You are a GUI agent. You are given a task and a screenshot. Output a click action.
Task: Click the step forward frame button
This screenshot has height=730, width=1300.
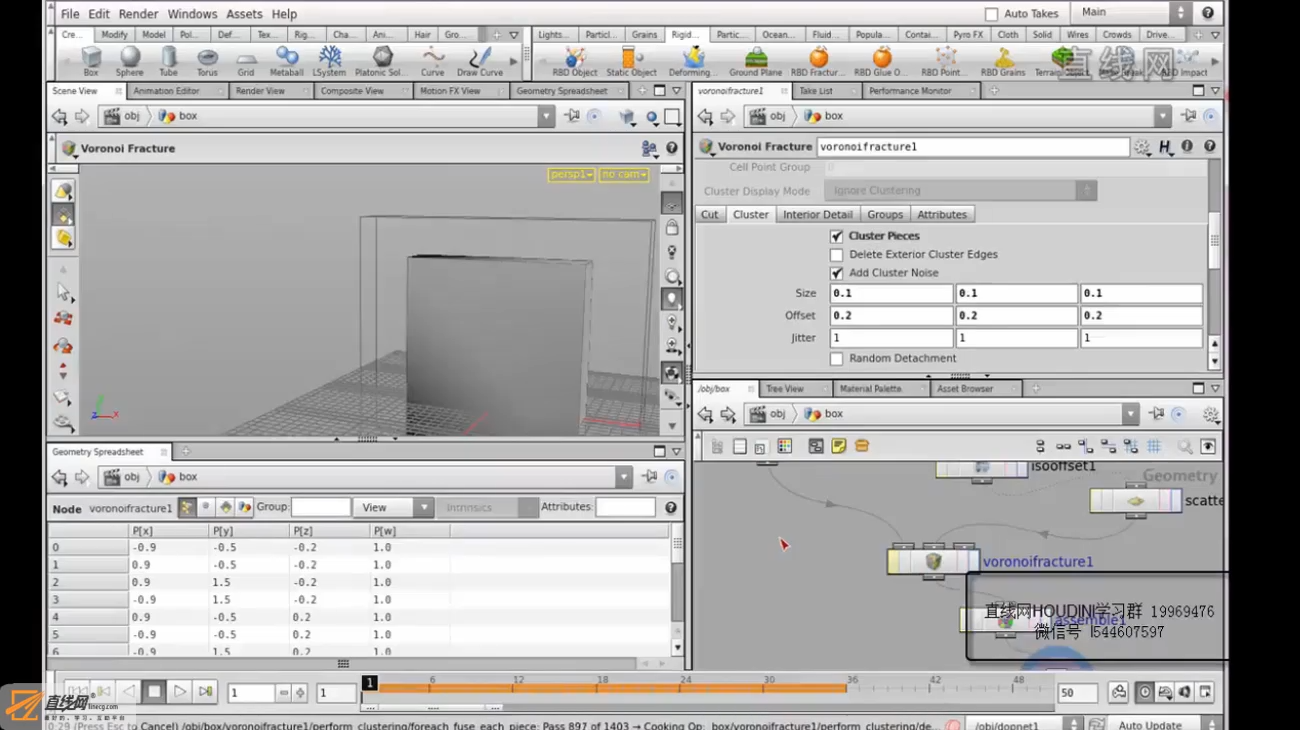click(x=205, y=691)
